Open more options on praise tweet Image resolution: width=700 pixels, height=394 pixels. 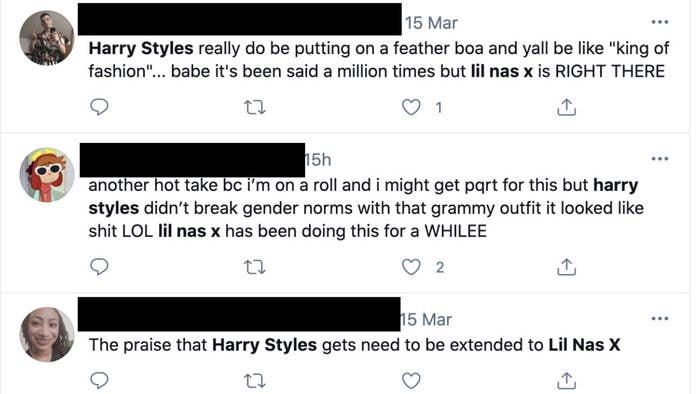click(660, 319)
